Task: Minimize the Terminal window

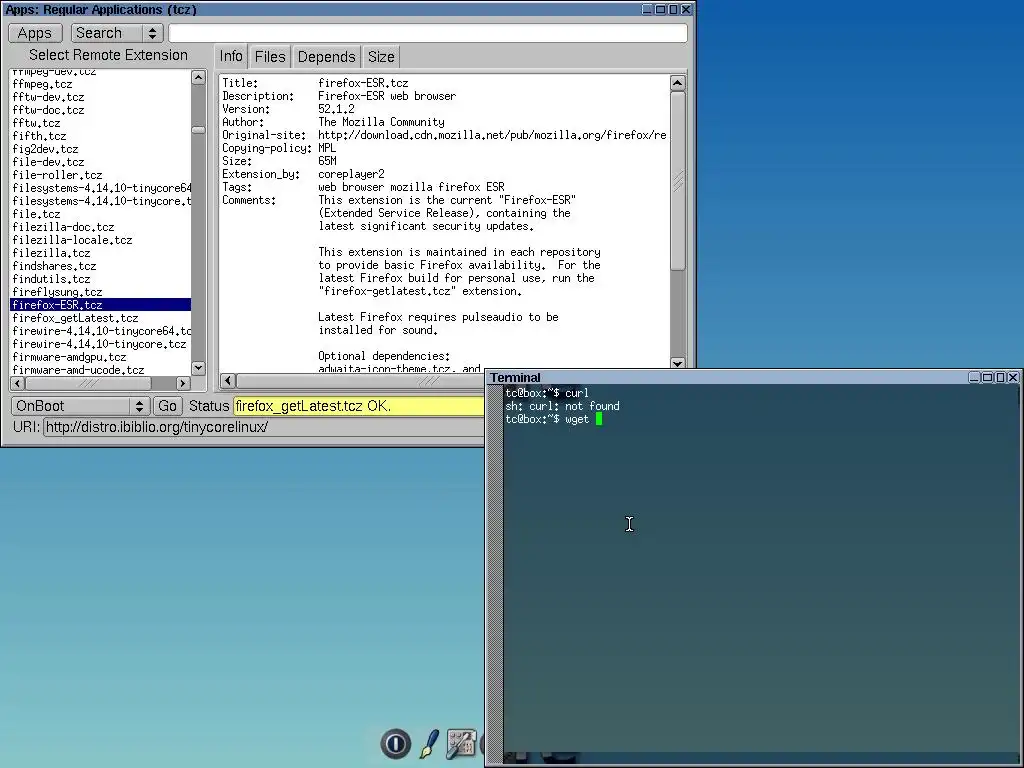Action: click(x=974, y=377)
